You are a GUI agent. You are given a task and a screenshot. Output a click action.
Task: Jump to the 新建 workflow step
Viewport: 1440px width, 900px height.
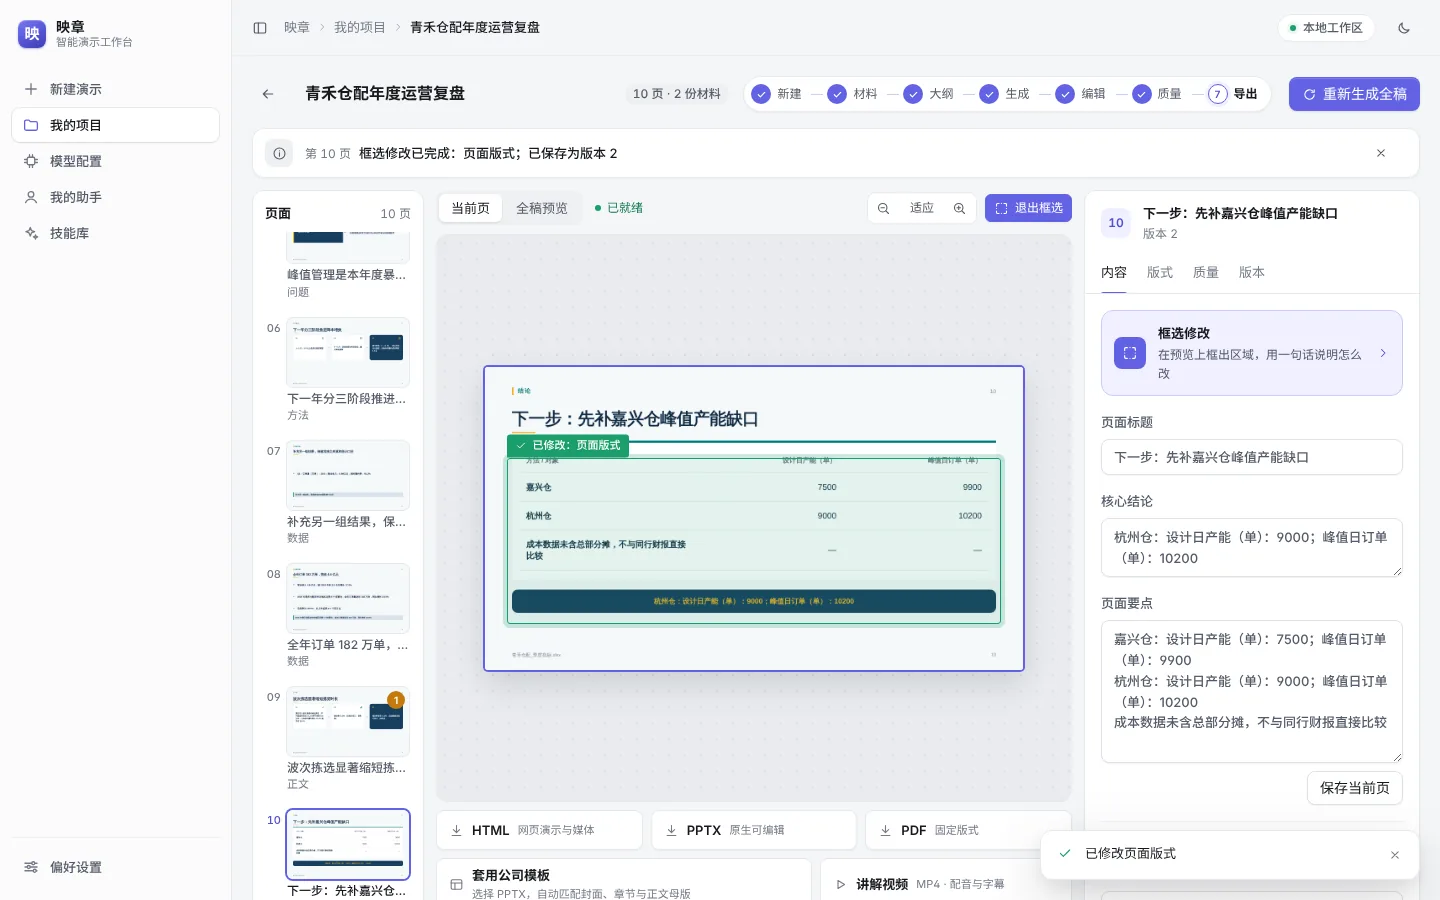click(777, 94)
